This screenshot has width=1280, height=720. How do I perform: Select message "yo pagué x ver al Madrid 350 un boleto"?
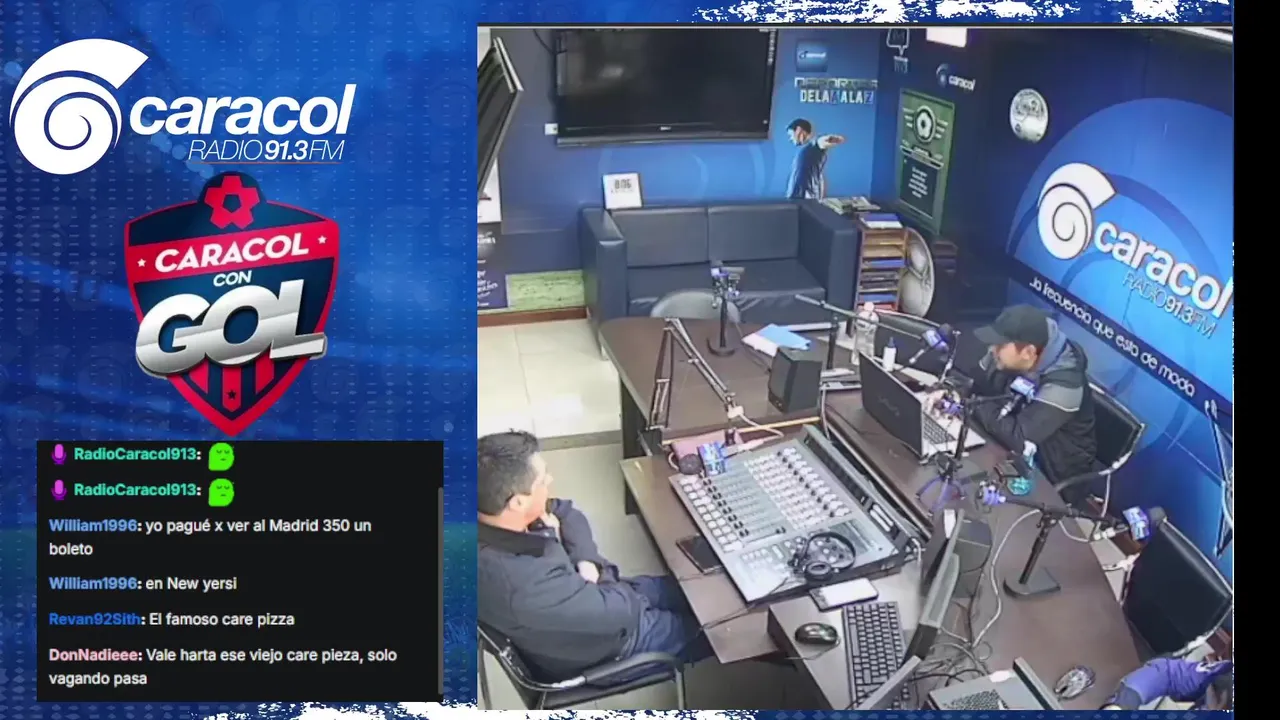(x=210, y=537)
